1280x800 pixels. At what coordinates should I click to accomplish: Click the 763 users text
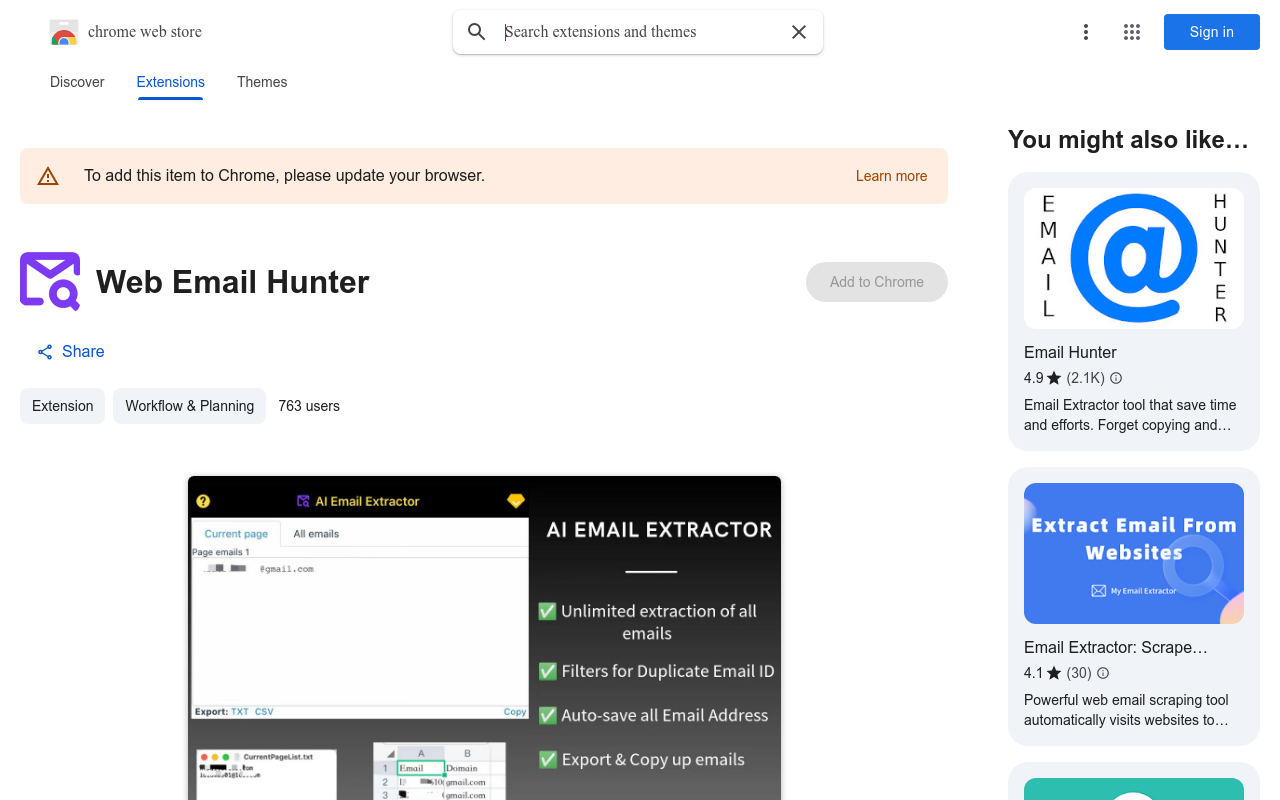pyautogui.click(x=309, y=406)
